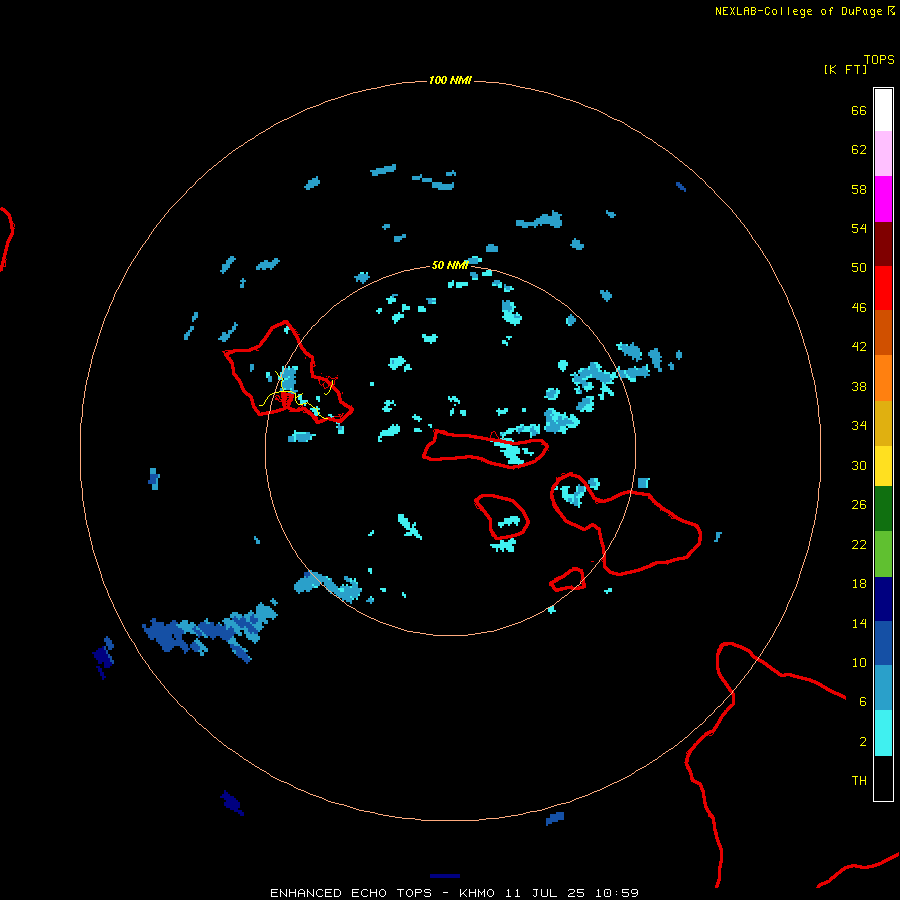Click the navy swatch near 14-18

(883, 599)
